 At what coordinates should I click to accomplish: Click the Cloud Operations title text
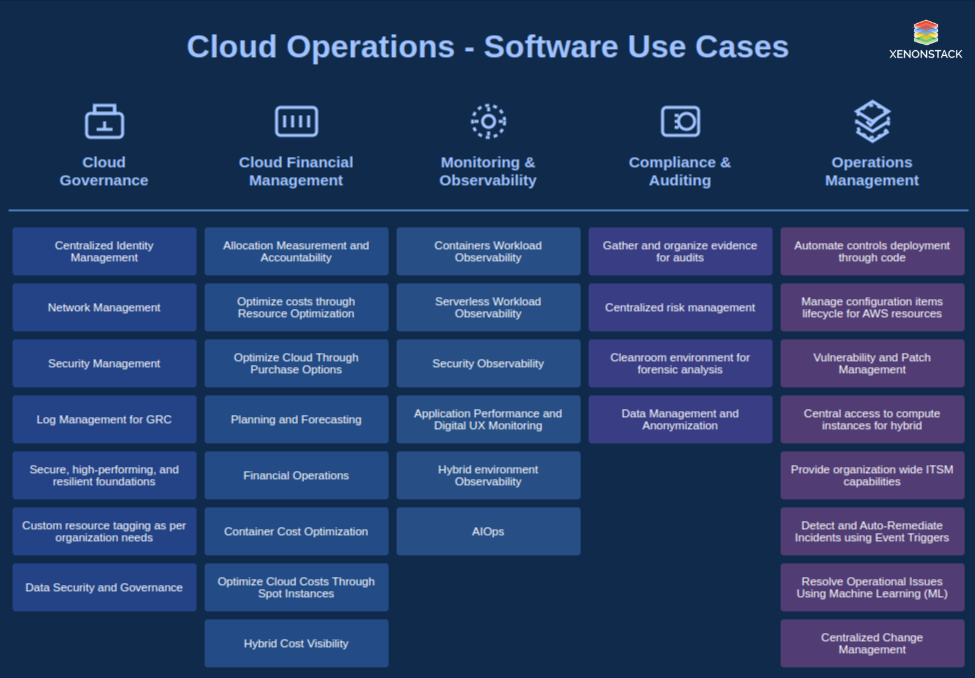[x=487, y=46]
